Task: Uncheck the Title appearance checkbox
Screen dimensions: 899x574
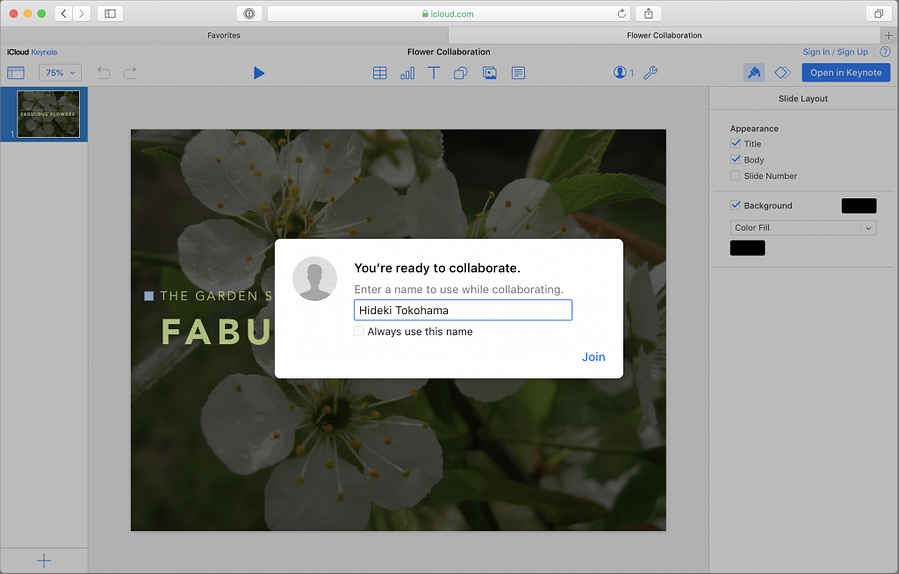Action: [x=736, y=144]
